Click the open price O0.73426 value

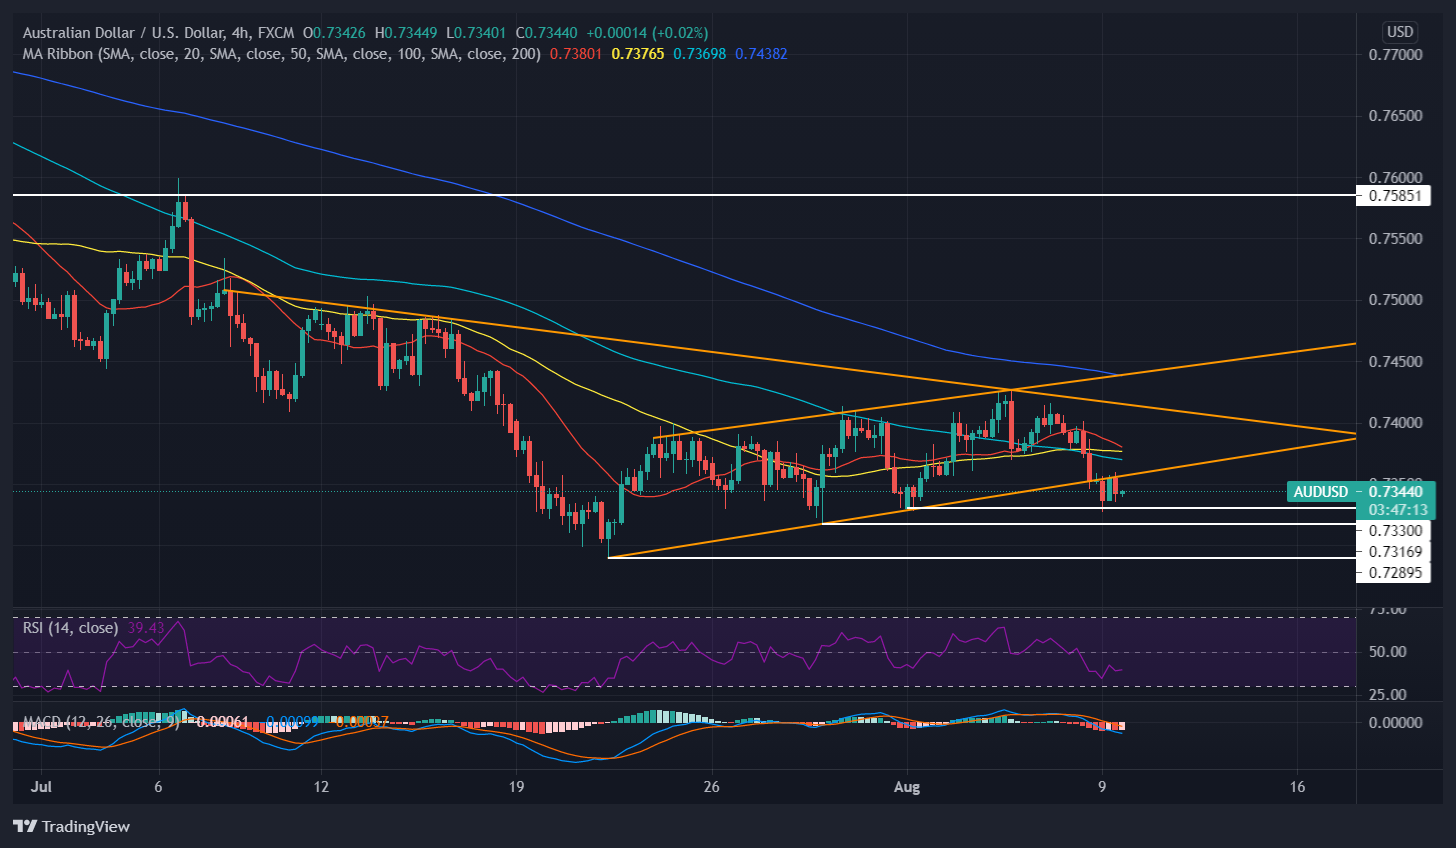[336, 33]
